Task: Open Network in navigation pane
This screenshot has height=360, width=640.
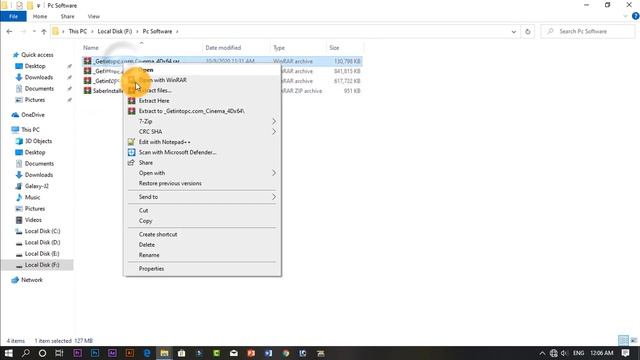Action: 32,280
